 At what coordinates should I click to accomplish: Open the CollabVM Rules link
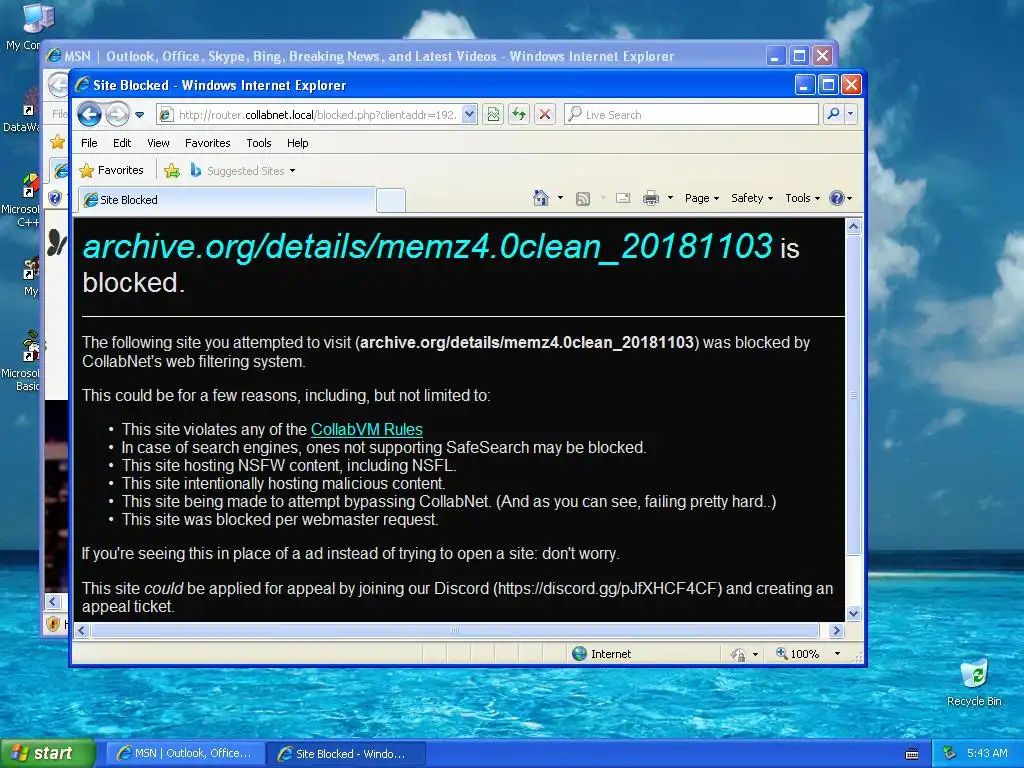pyautogui.click(x=366, y=430)
